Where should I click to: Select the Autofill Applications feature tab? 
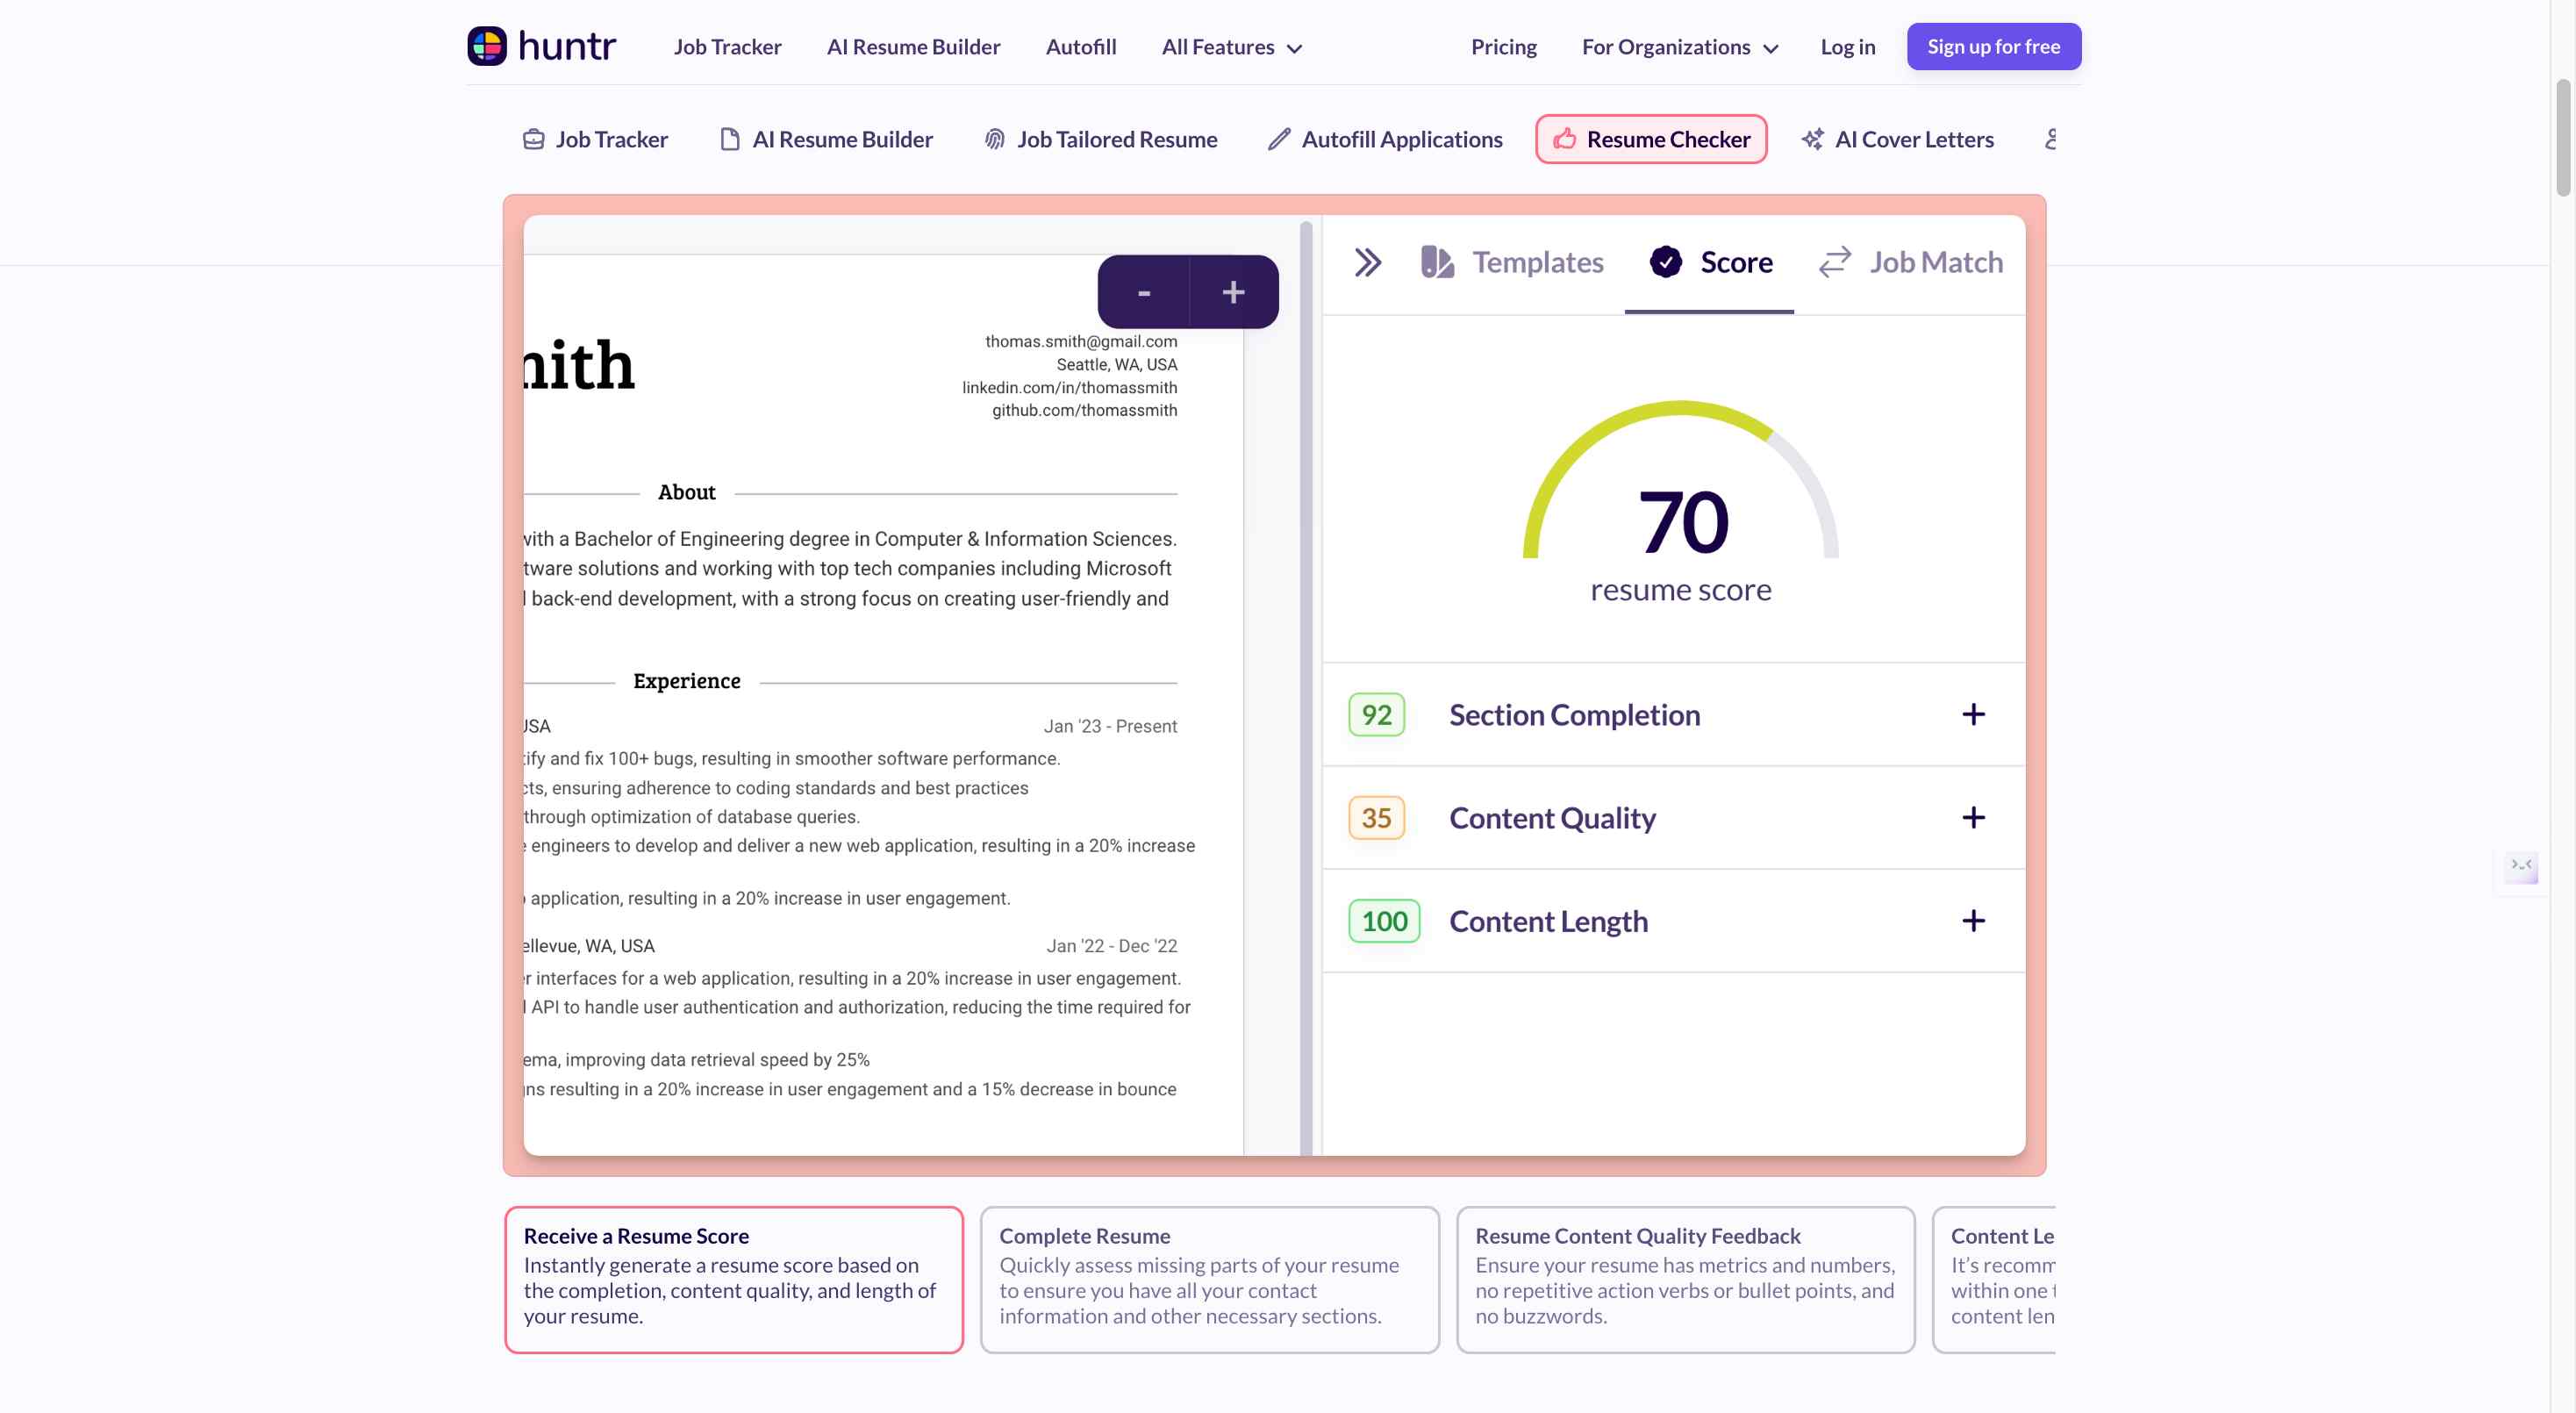pyautogui.click(x=1384, y=139)
